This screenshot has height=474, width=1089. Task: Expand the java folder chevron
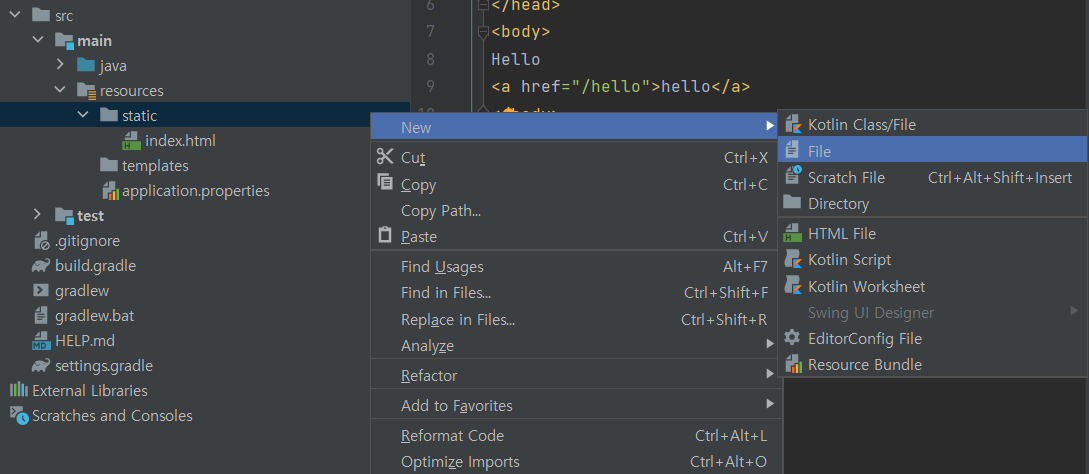point(61,65)
